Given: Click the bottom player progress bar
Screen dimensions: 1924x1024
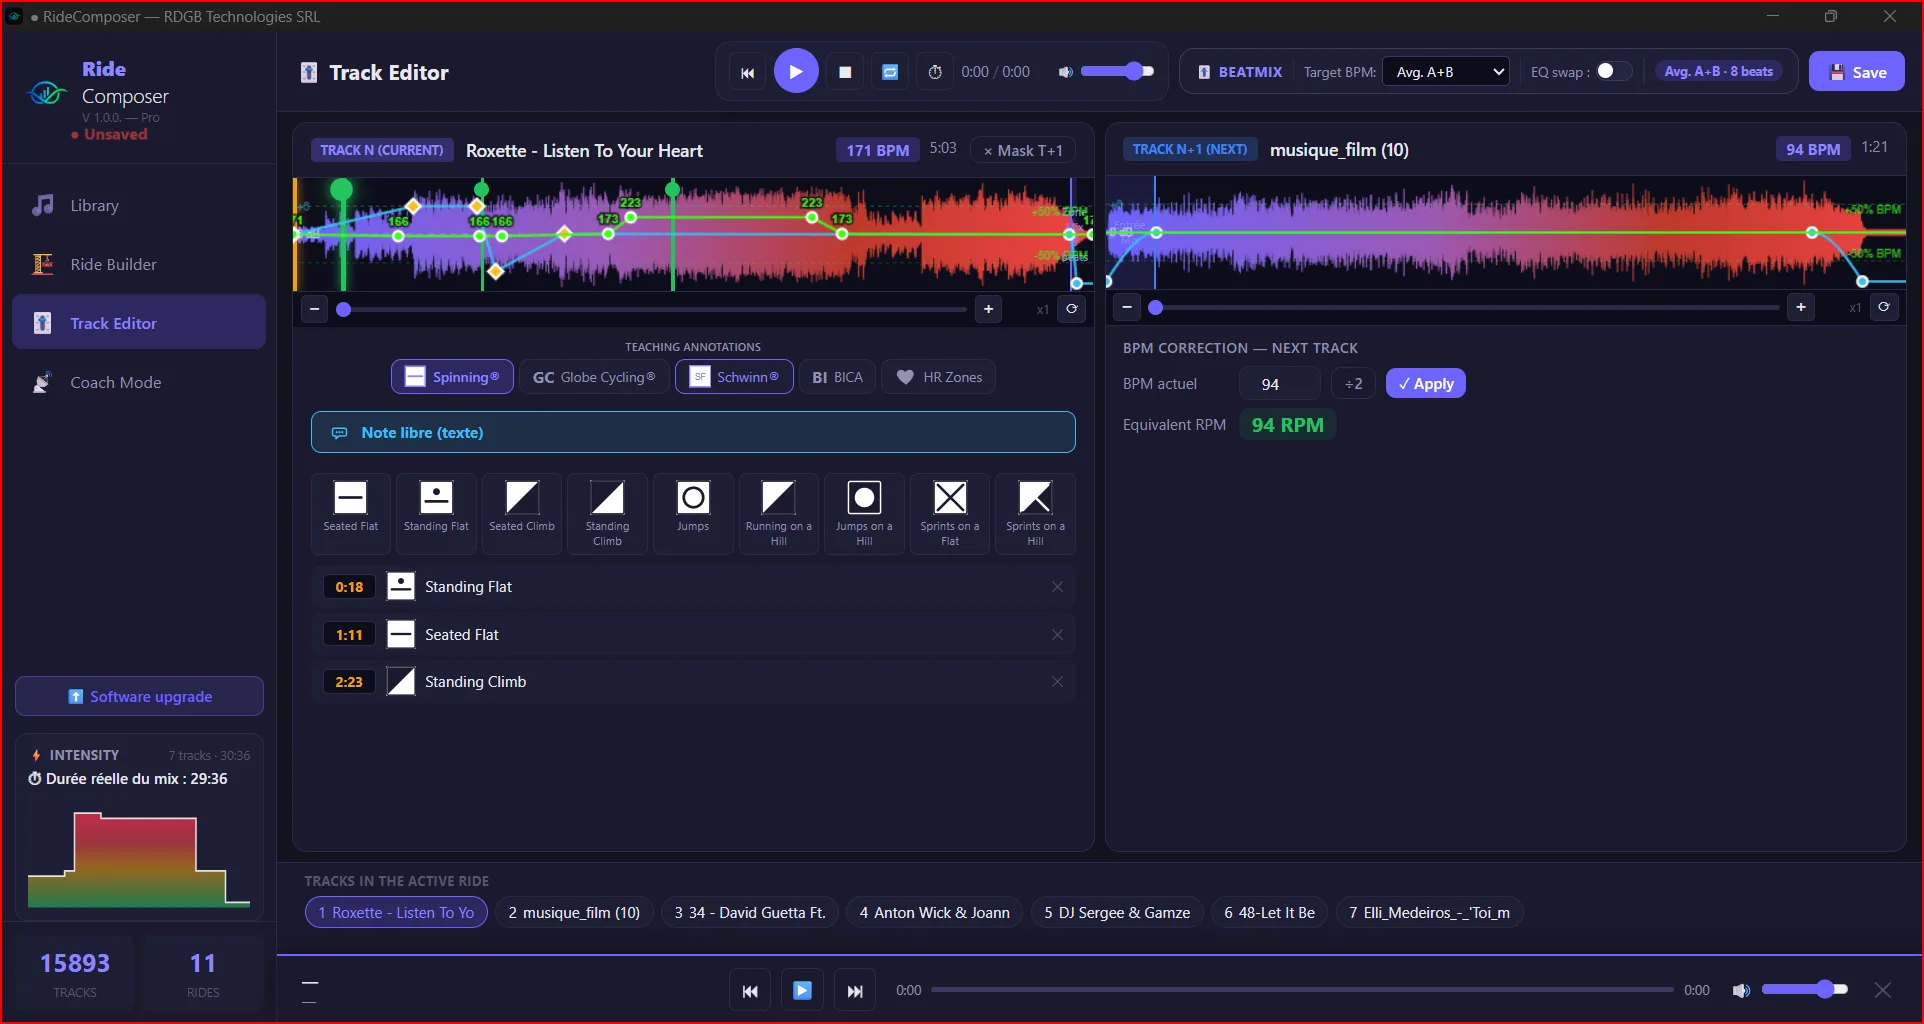Looking at the screenshot, I should tap(1302, 990).
